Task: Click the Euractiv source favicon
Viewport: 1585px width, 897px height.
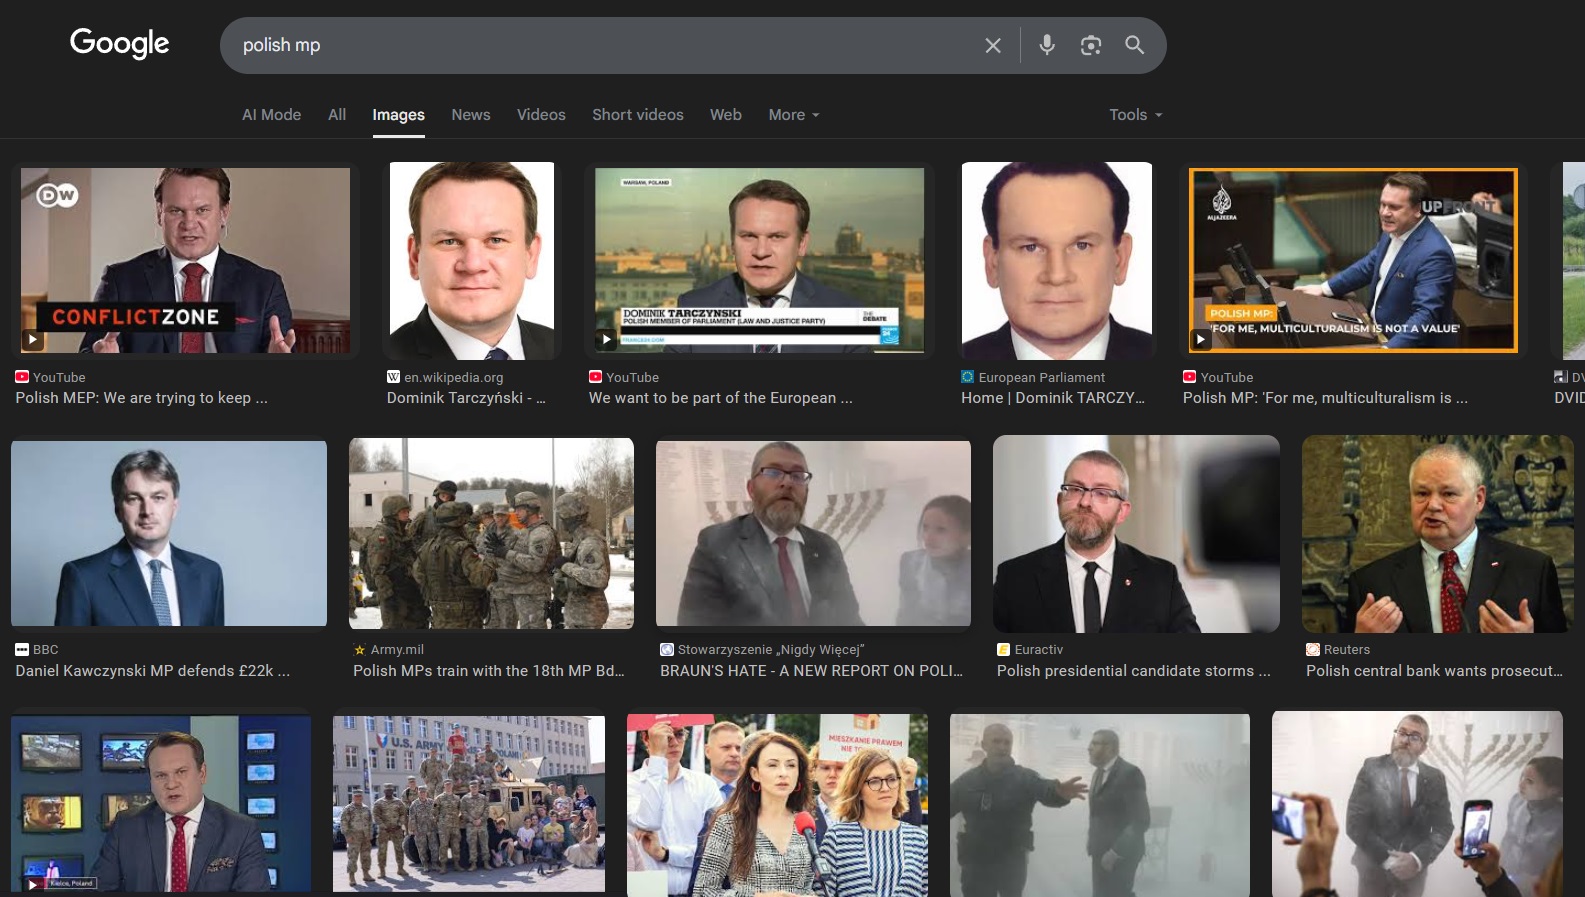Action: (x=1004, y=649)
